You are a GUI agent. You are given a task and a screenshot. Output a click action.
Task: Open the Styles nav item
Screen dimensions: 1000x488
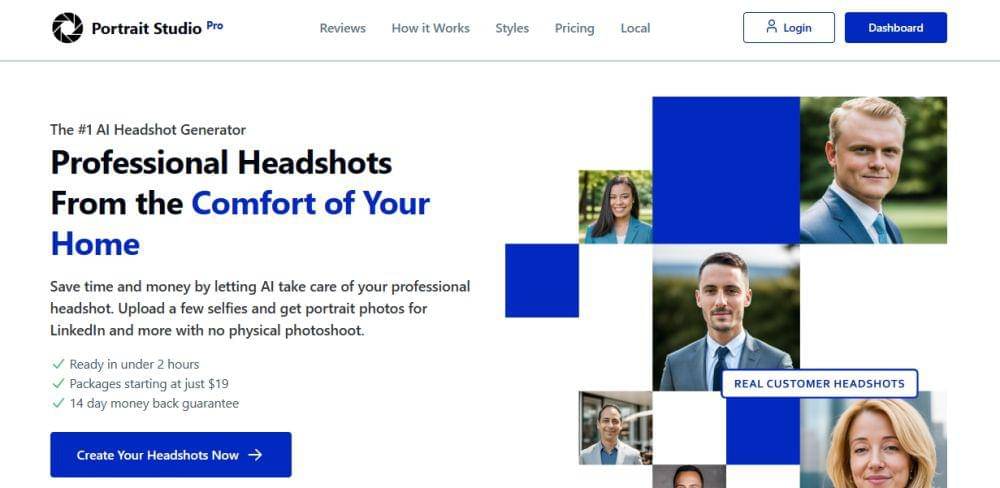point(512,28)
